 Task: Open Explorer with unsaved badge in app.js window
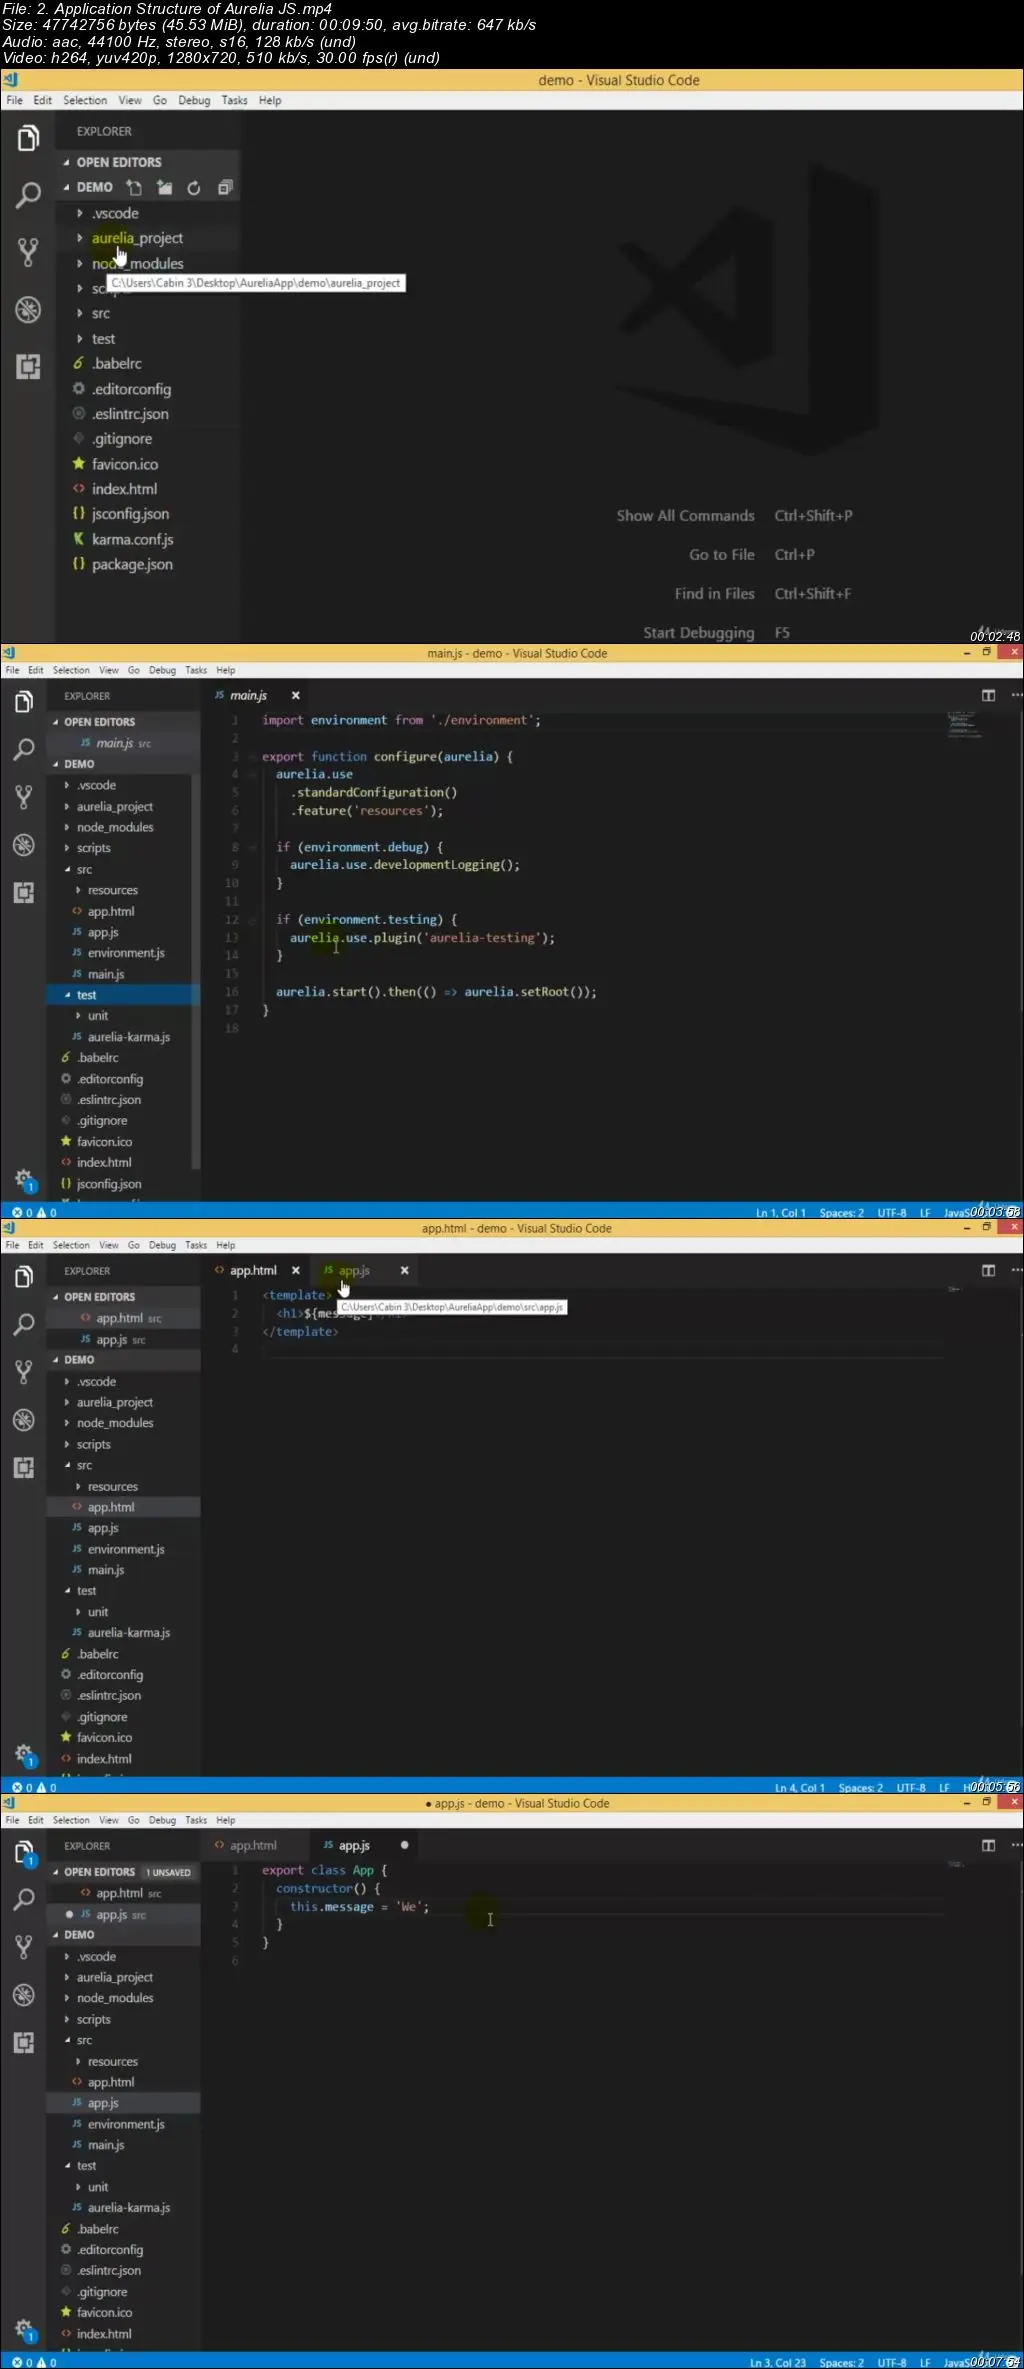[24, 1852]
